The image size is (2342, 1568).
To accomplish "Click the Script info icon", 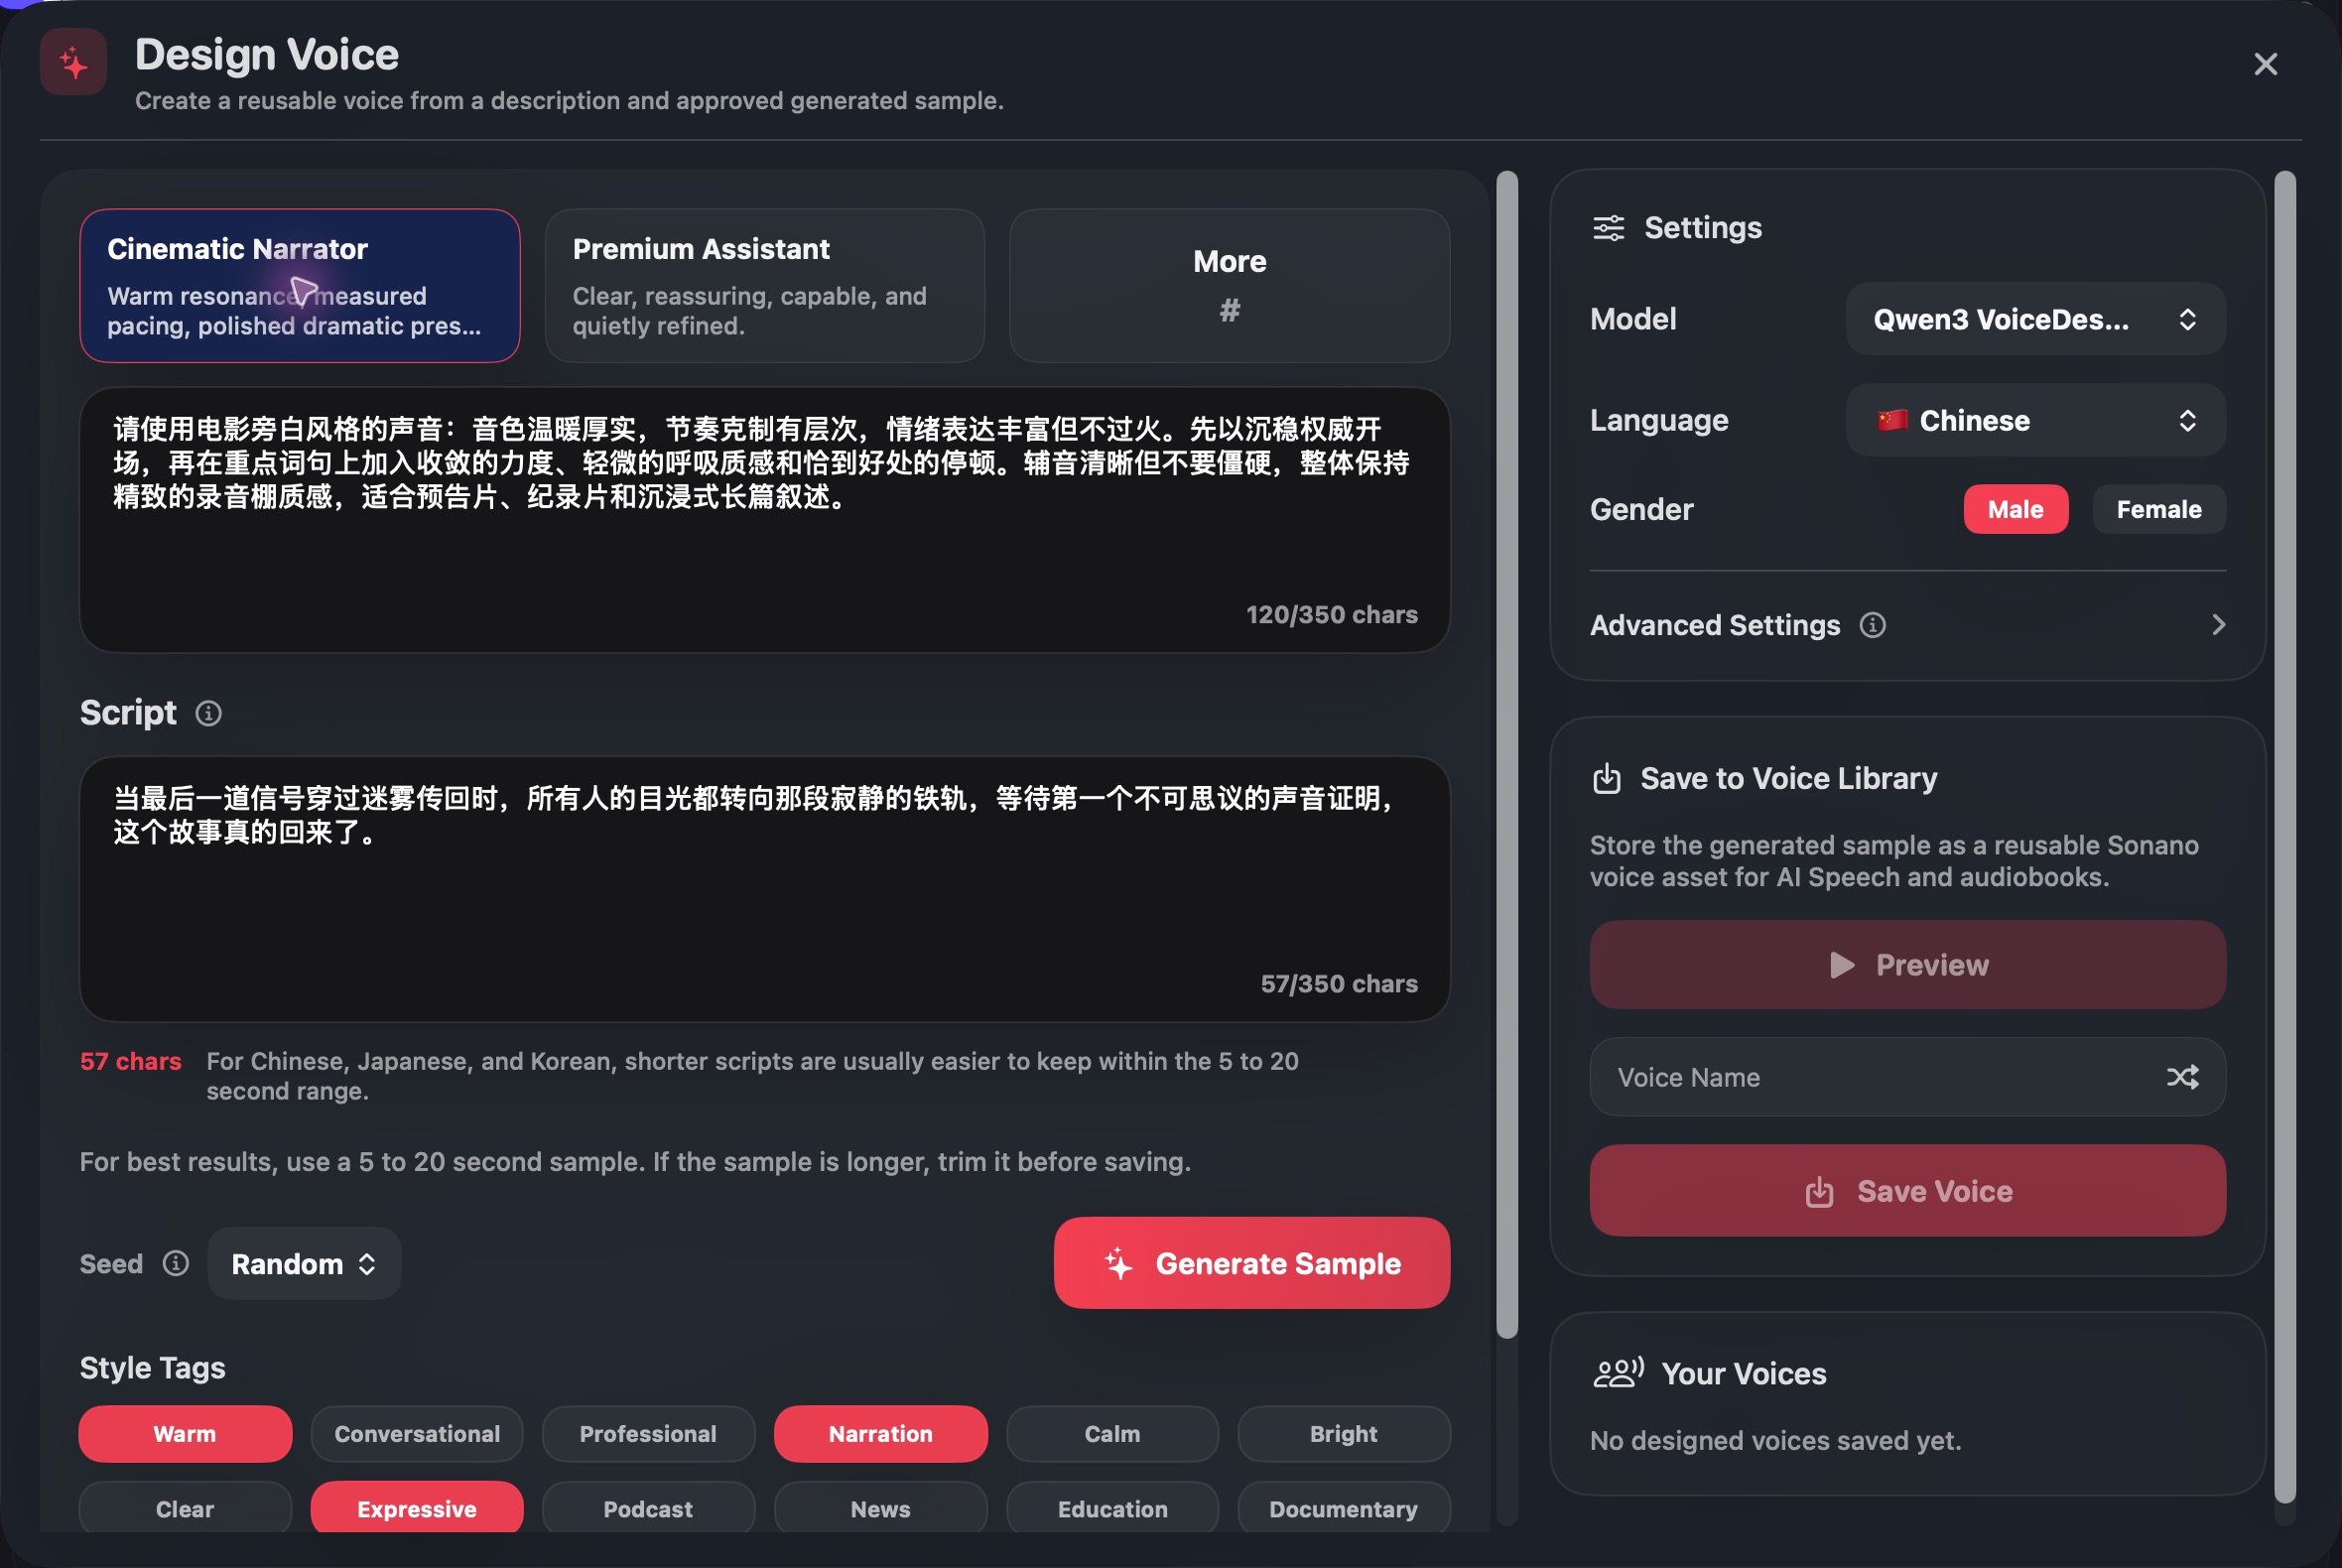I will (x=208, y=713).
